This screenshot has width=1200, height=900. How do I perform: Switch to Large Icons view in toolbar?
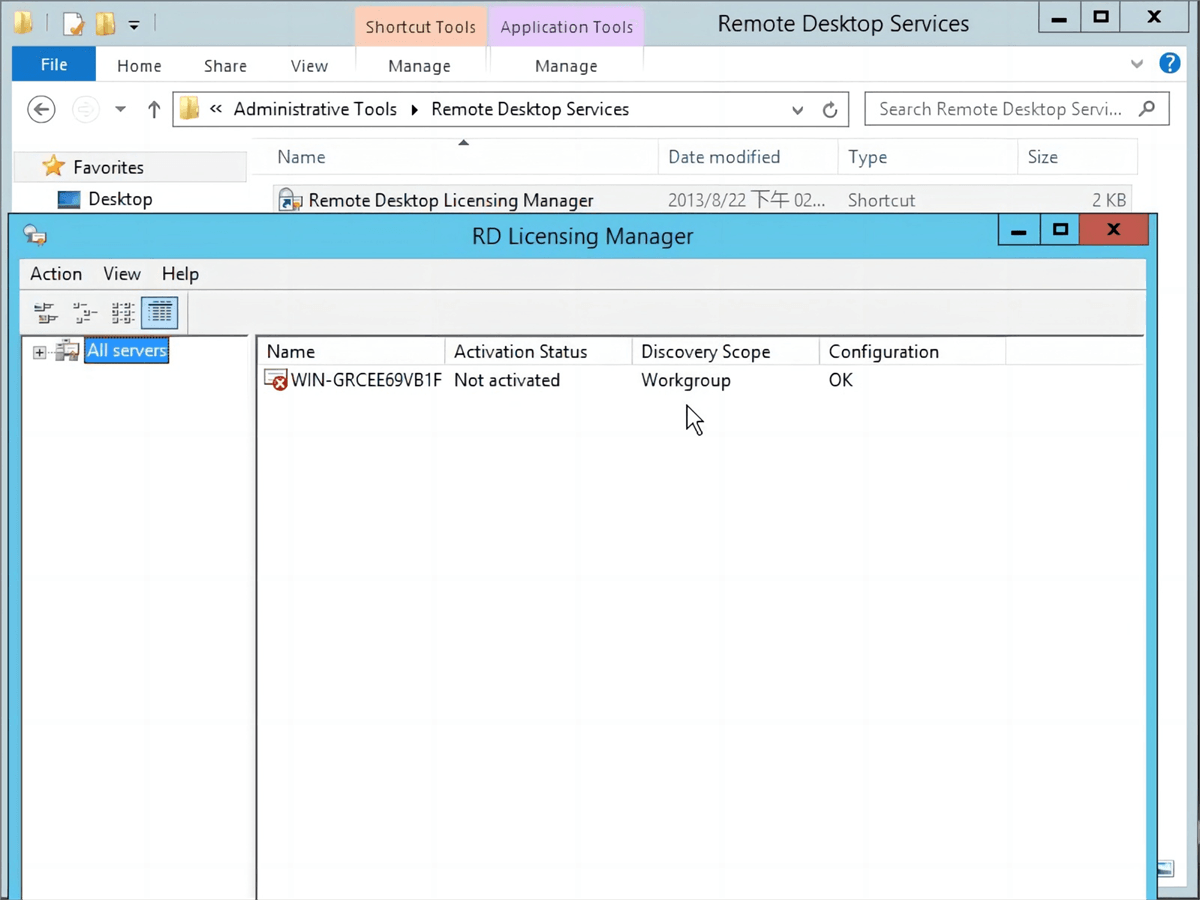click(45, 313)
